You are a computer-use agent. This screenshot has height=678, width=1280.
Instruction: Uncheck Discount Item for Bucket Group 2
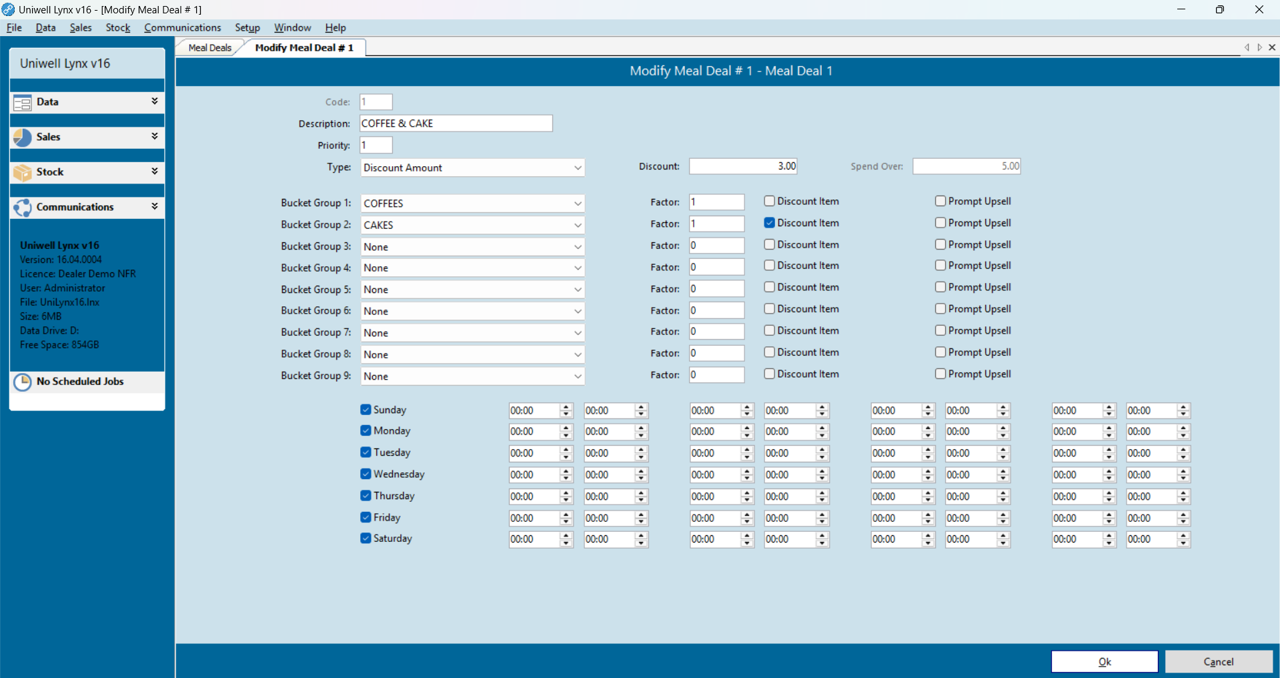(770, 223)
